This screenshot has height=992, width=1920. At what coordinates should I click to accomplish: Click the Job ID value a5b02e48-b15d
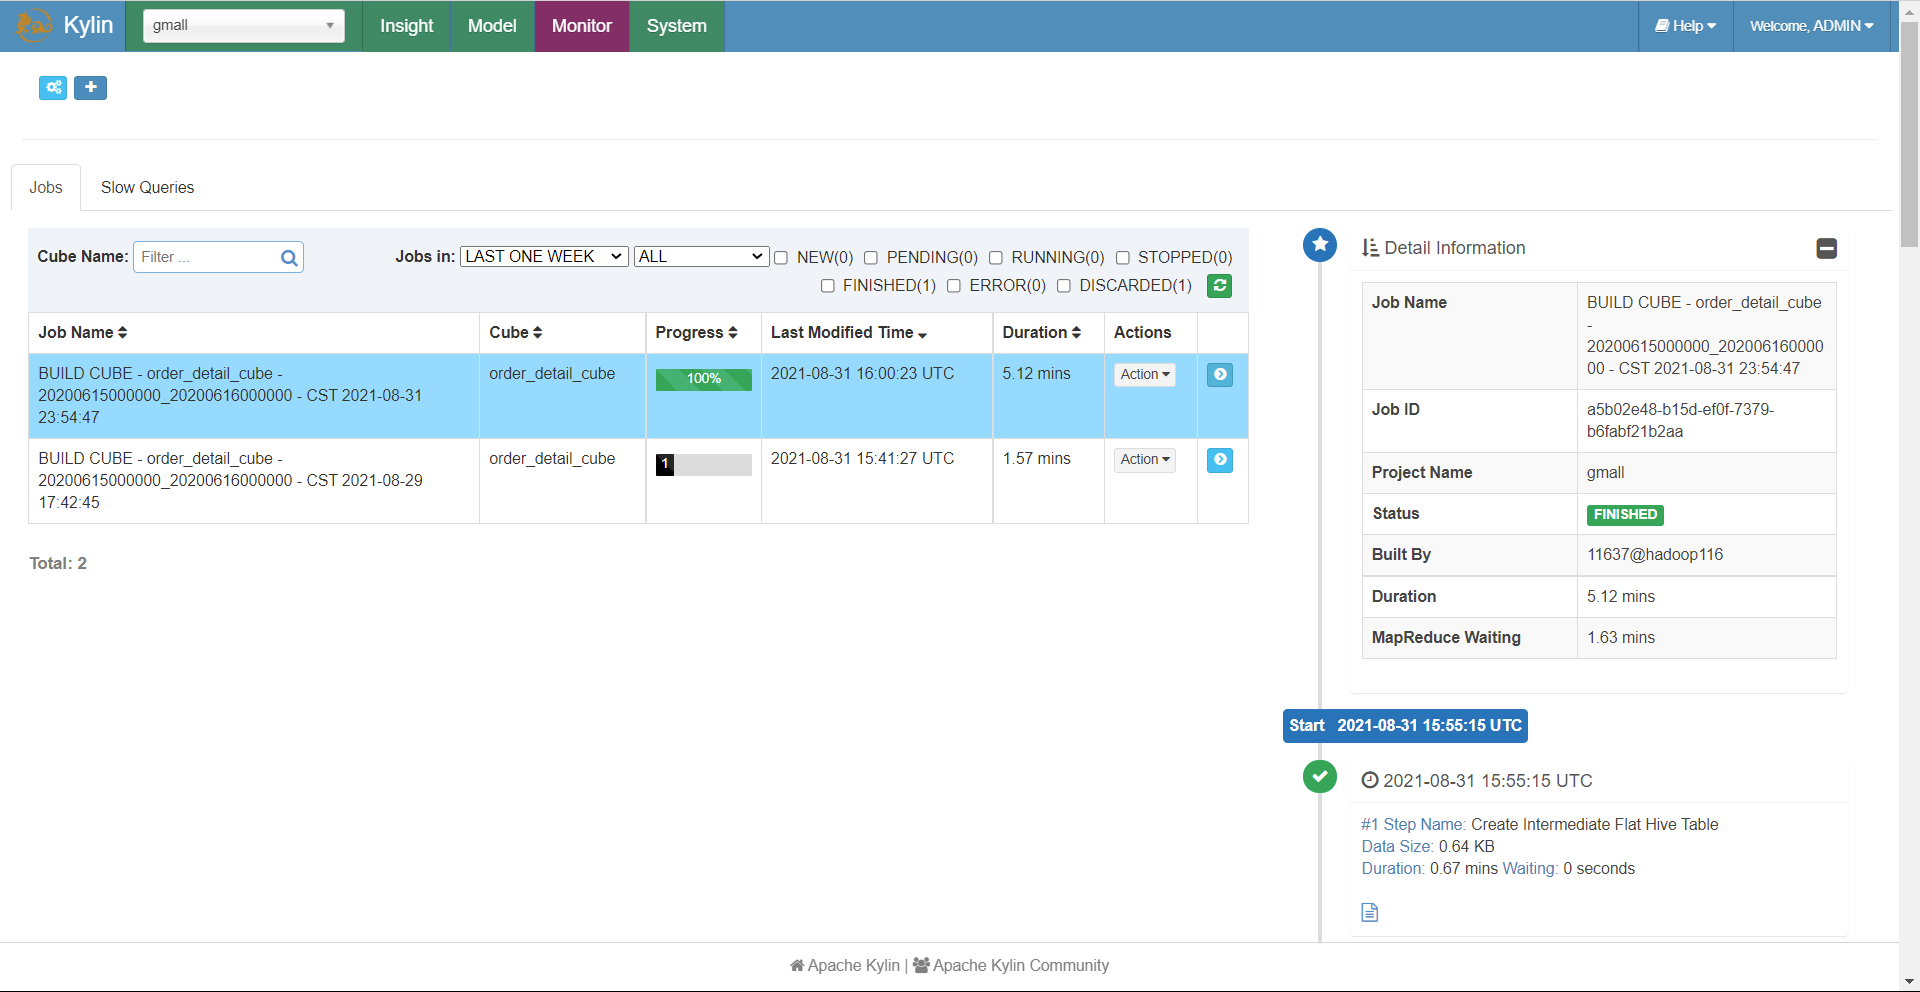click(1680, 421)
